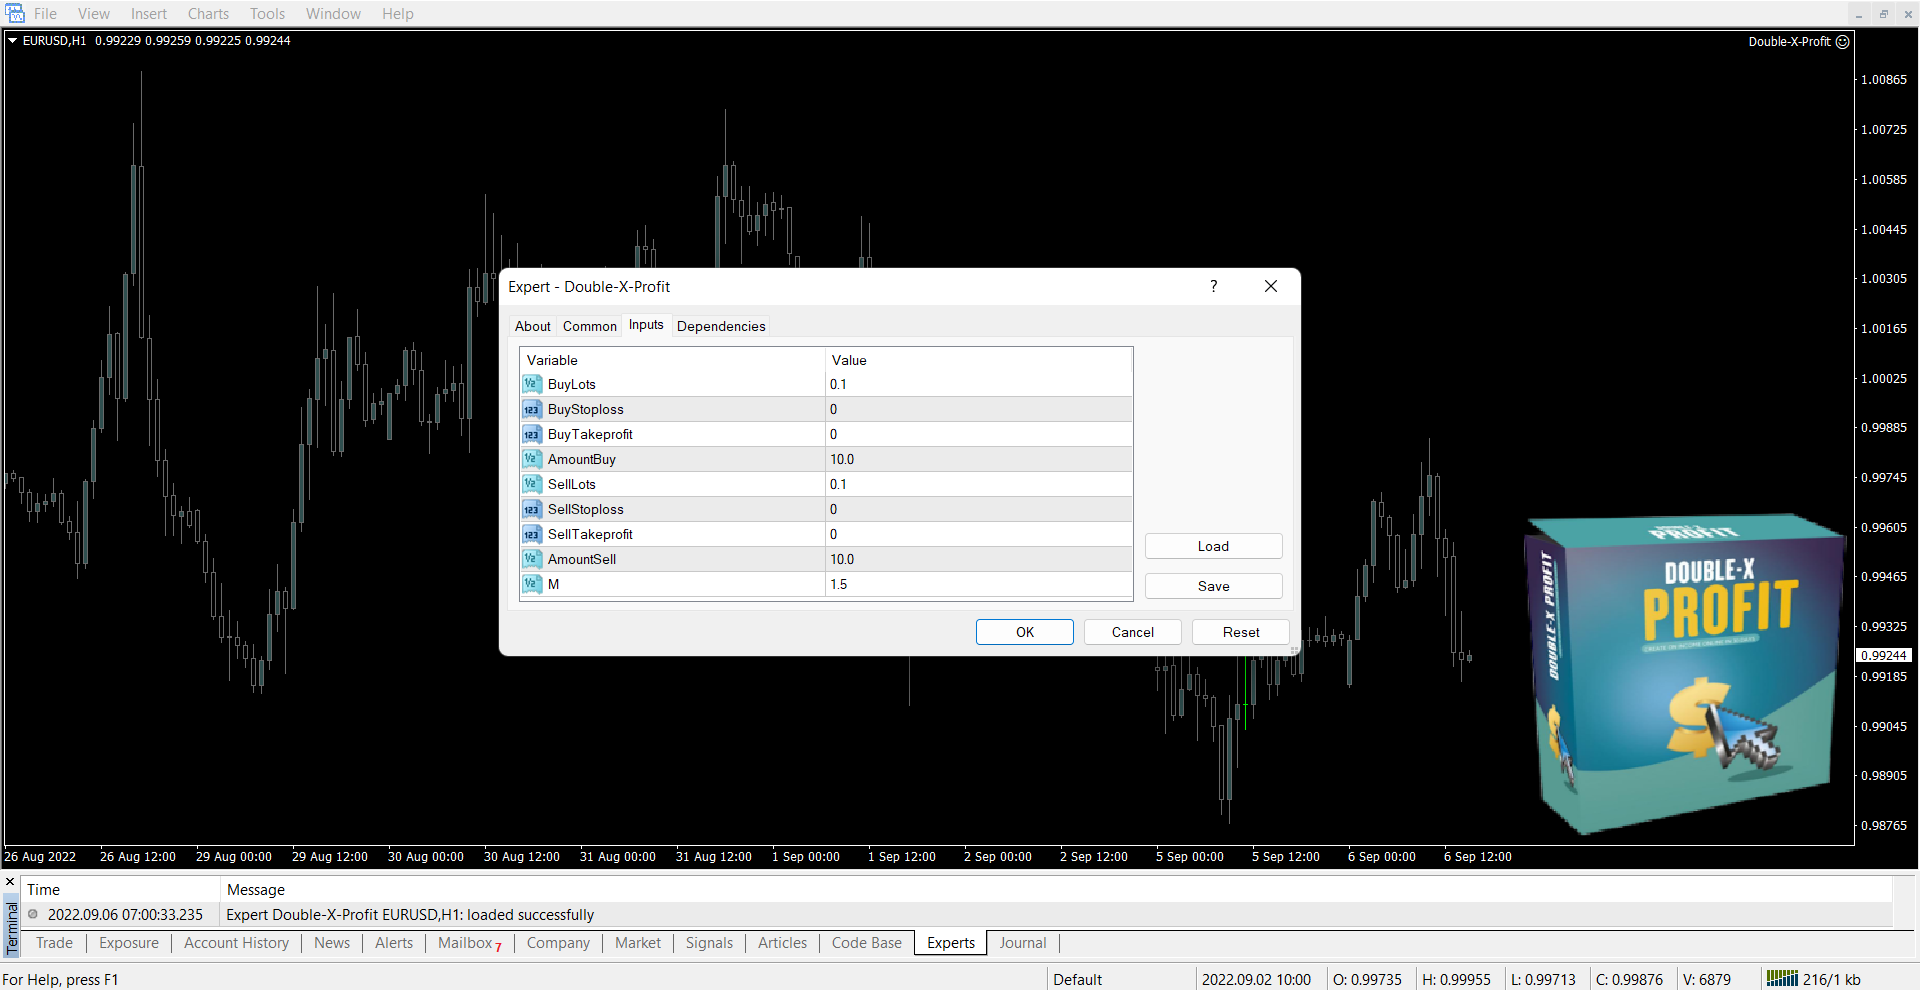Screen dimensions: 1920x990
Task: Open the Dependencies tab
Action: tap(720, 326)
